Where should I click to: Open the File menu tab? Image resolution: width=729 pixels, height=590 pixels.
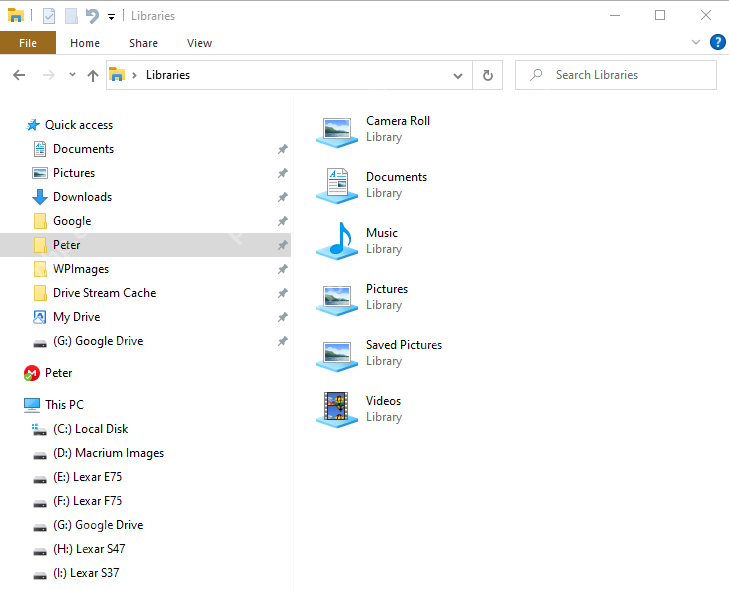[28, 43]
